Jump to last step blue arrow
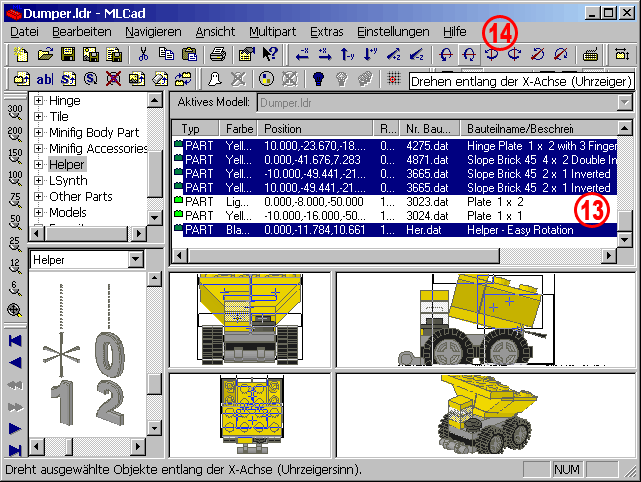The width and height of the screenshot is (641, 482). point(15,451)
